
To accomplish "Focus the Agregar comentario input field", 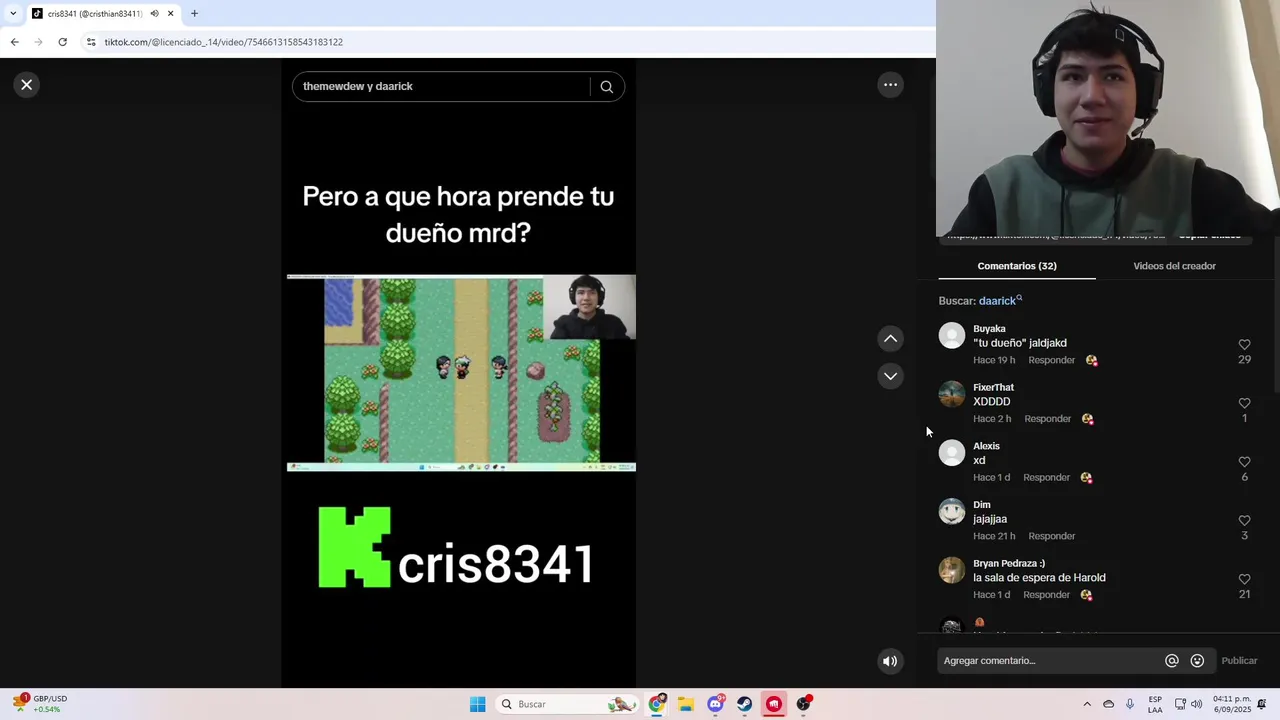I will point(1050,661).
